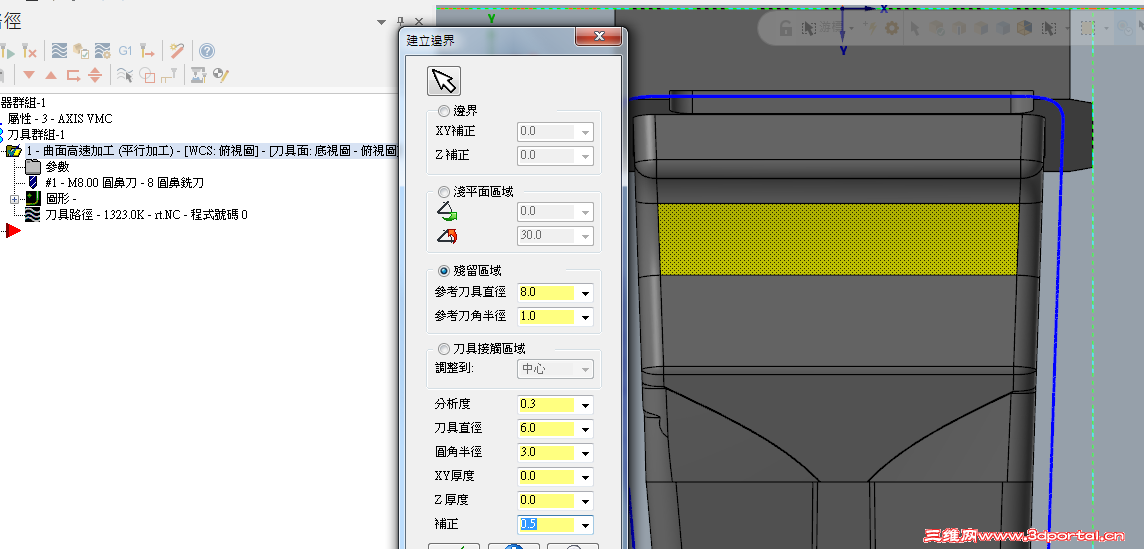The width and height of the screenshot is (1144, 549).
Task: Select the 屬性 - 3 - AXIS VMC row
Action: [x=60, y=119]
